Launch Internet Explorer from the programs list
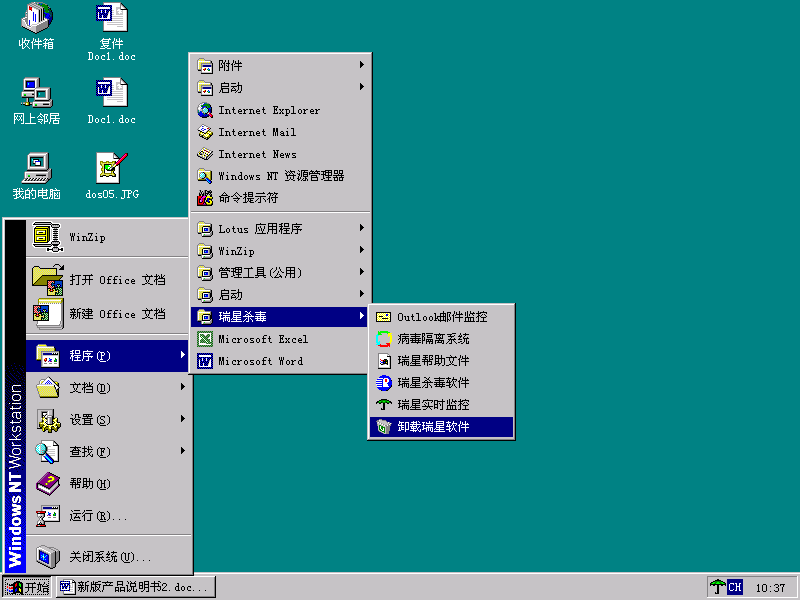The image size is (800, 600). click(x=280, y=110)
